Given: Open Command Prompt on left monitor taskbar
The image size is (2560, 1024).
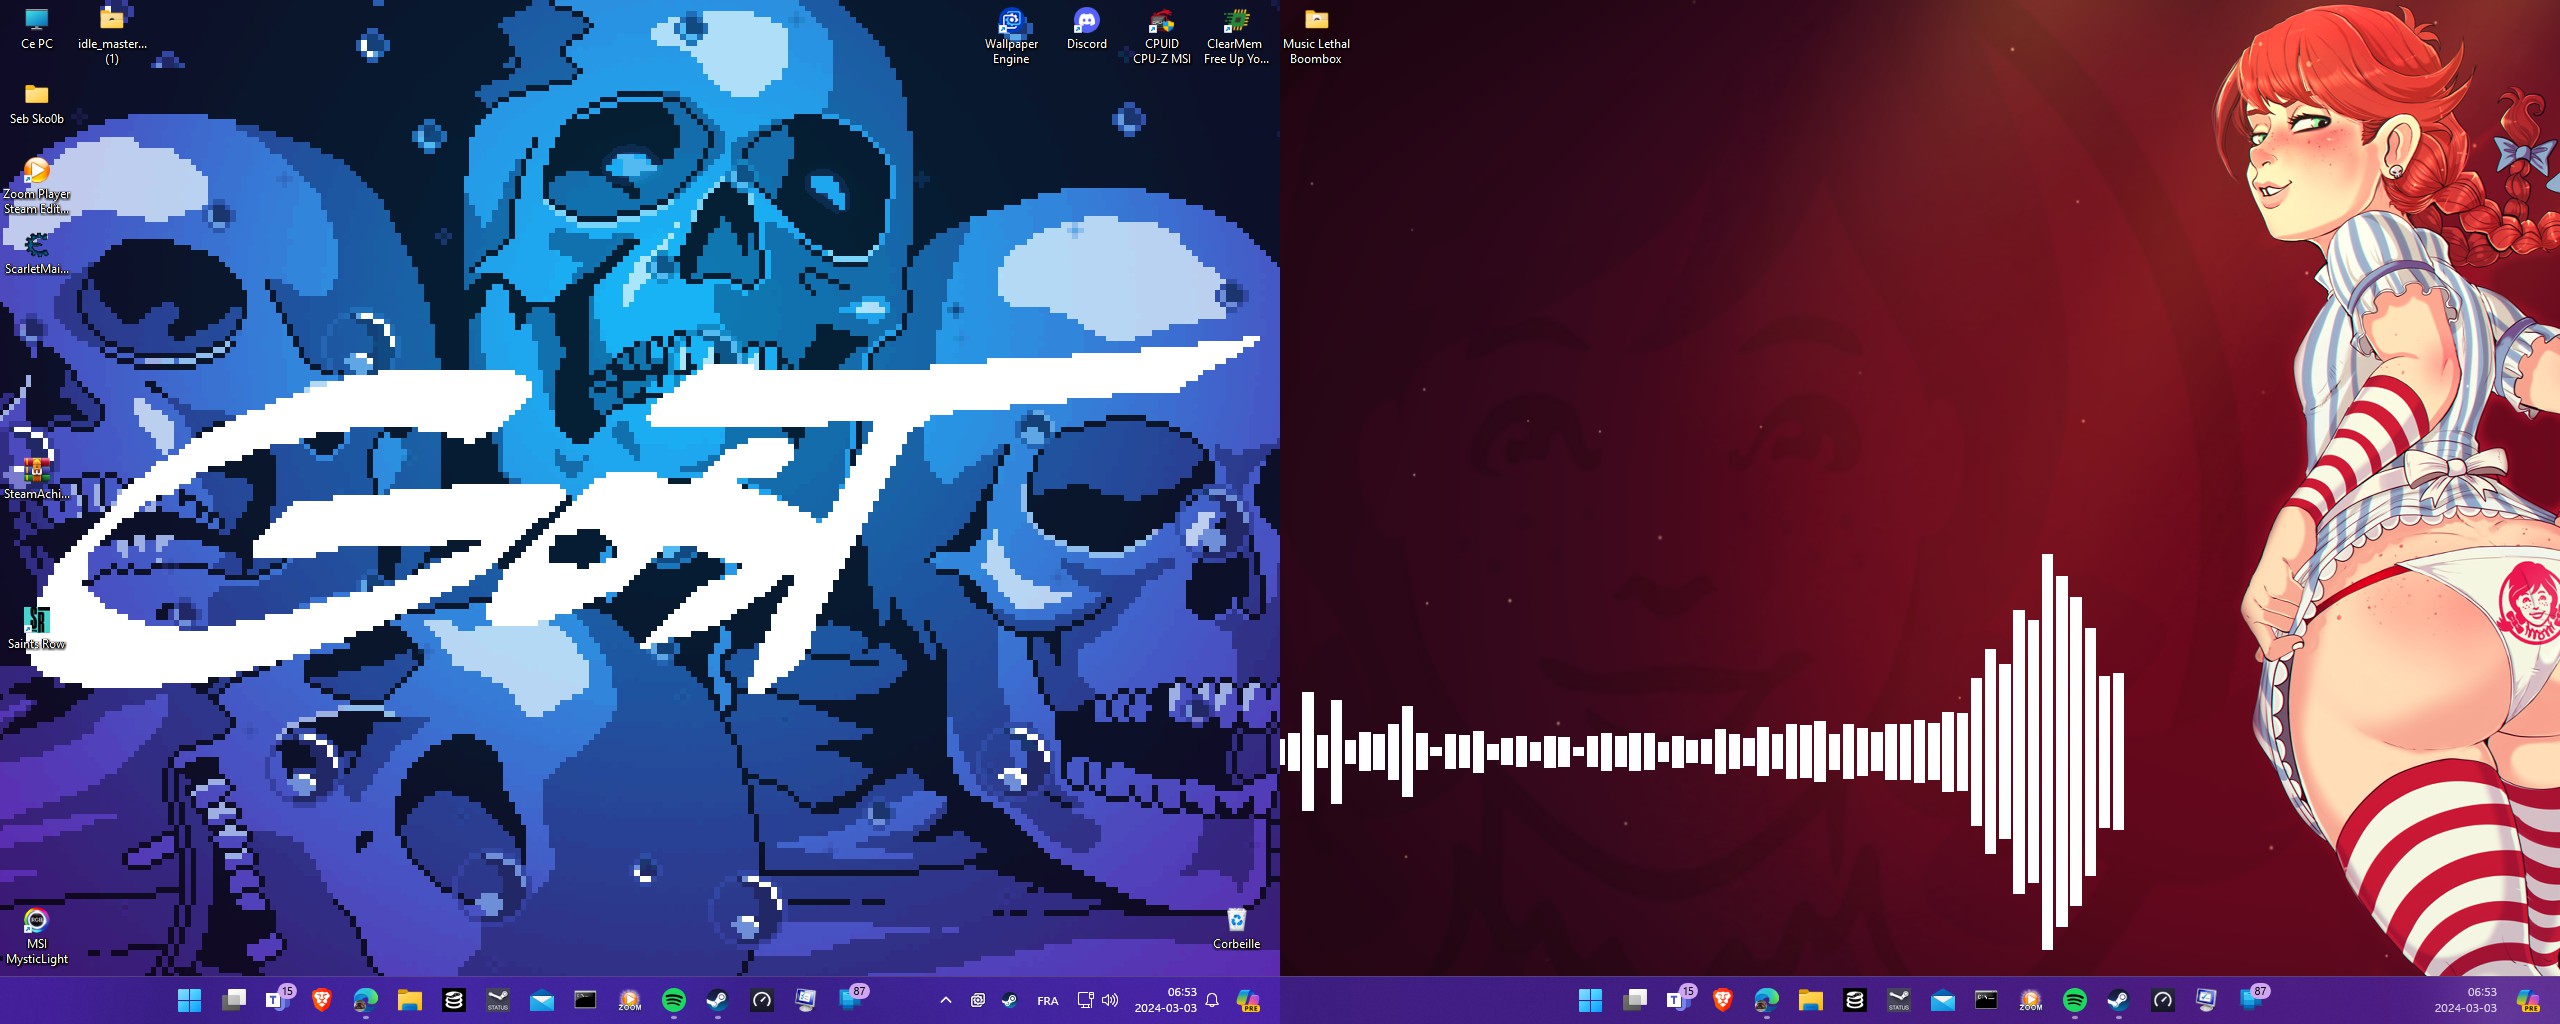Looking at the screenshot, I should click(586, 1000).
